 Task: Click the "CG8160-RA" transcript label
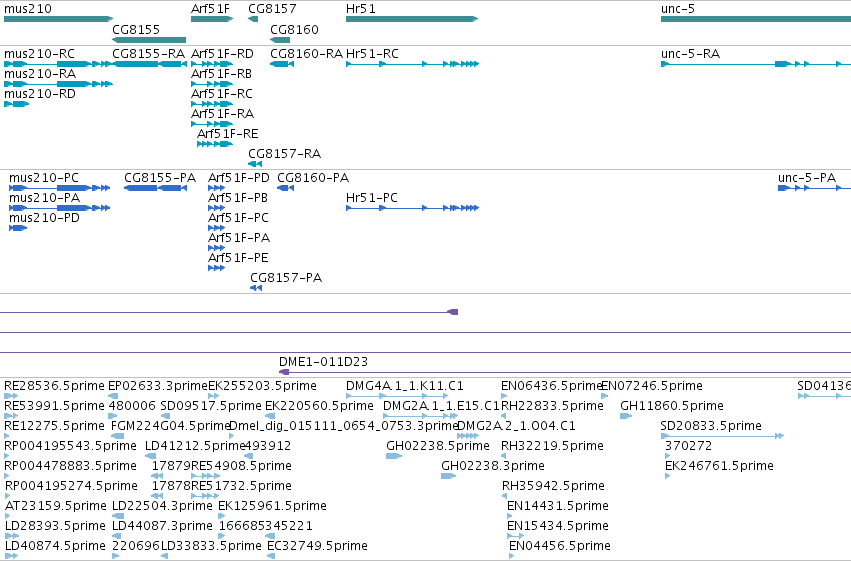click(x=306, y=54)
